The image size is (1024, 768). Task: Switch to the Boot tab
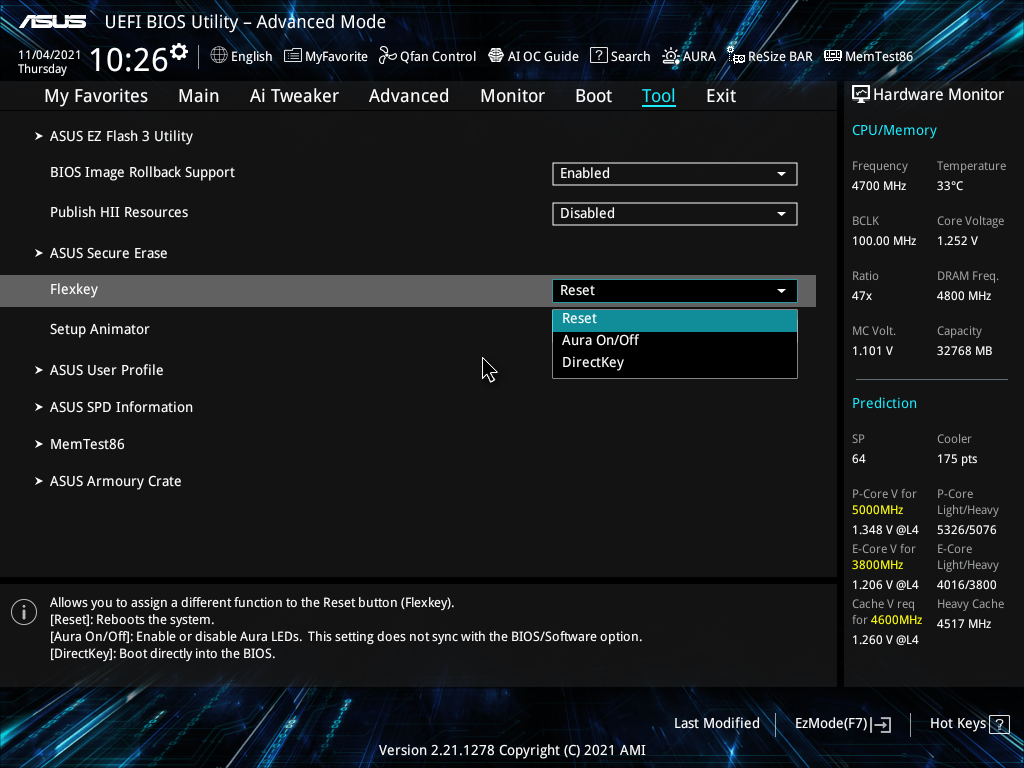593,96
